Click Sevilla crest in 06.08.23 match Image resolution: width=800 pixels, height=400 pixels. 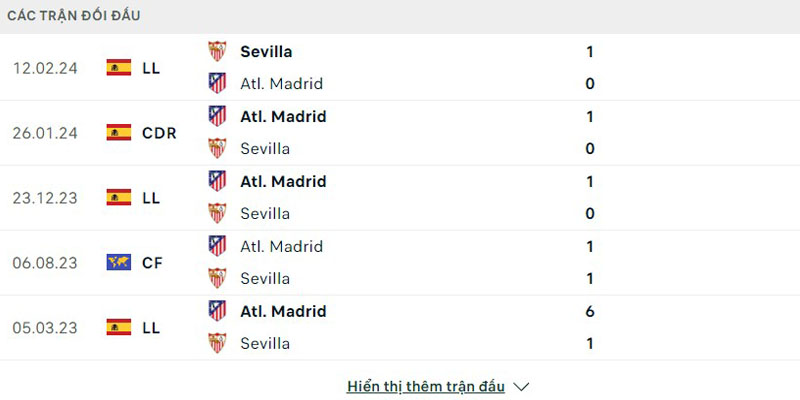[x=217, y=278]
